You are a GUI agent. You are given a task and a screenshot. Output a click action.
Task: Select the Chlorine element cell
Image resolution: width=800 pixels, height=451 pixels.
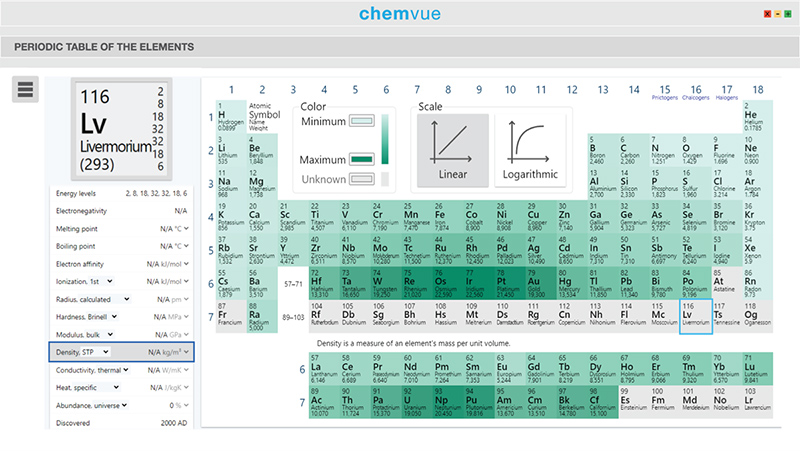(727, 184)
